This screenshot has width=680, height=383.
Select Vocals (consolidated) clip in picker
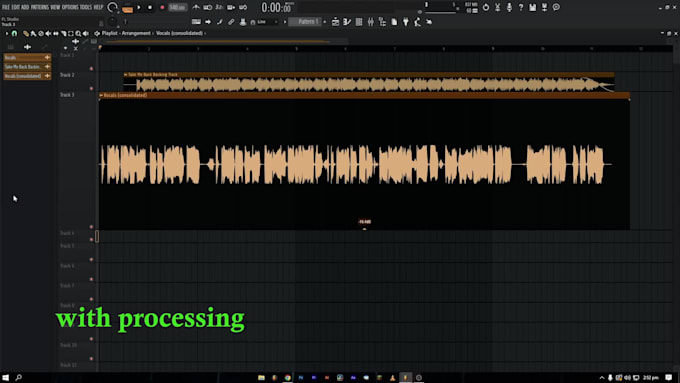click(x=27, y=76)
